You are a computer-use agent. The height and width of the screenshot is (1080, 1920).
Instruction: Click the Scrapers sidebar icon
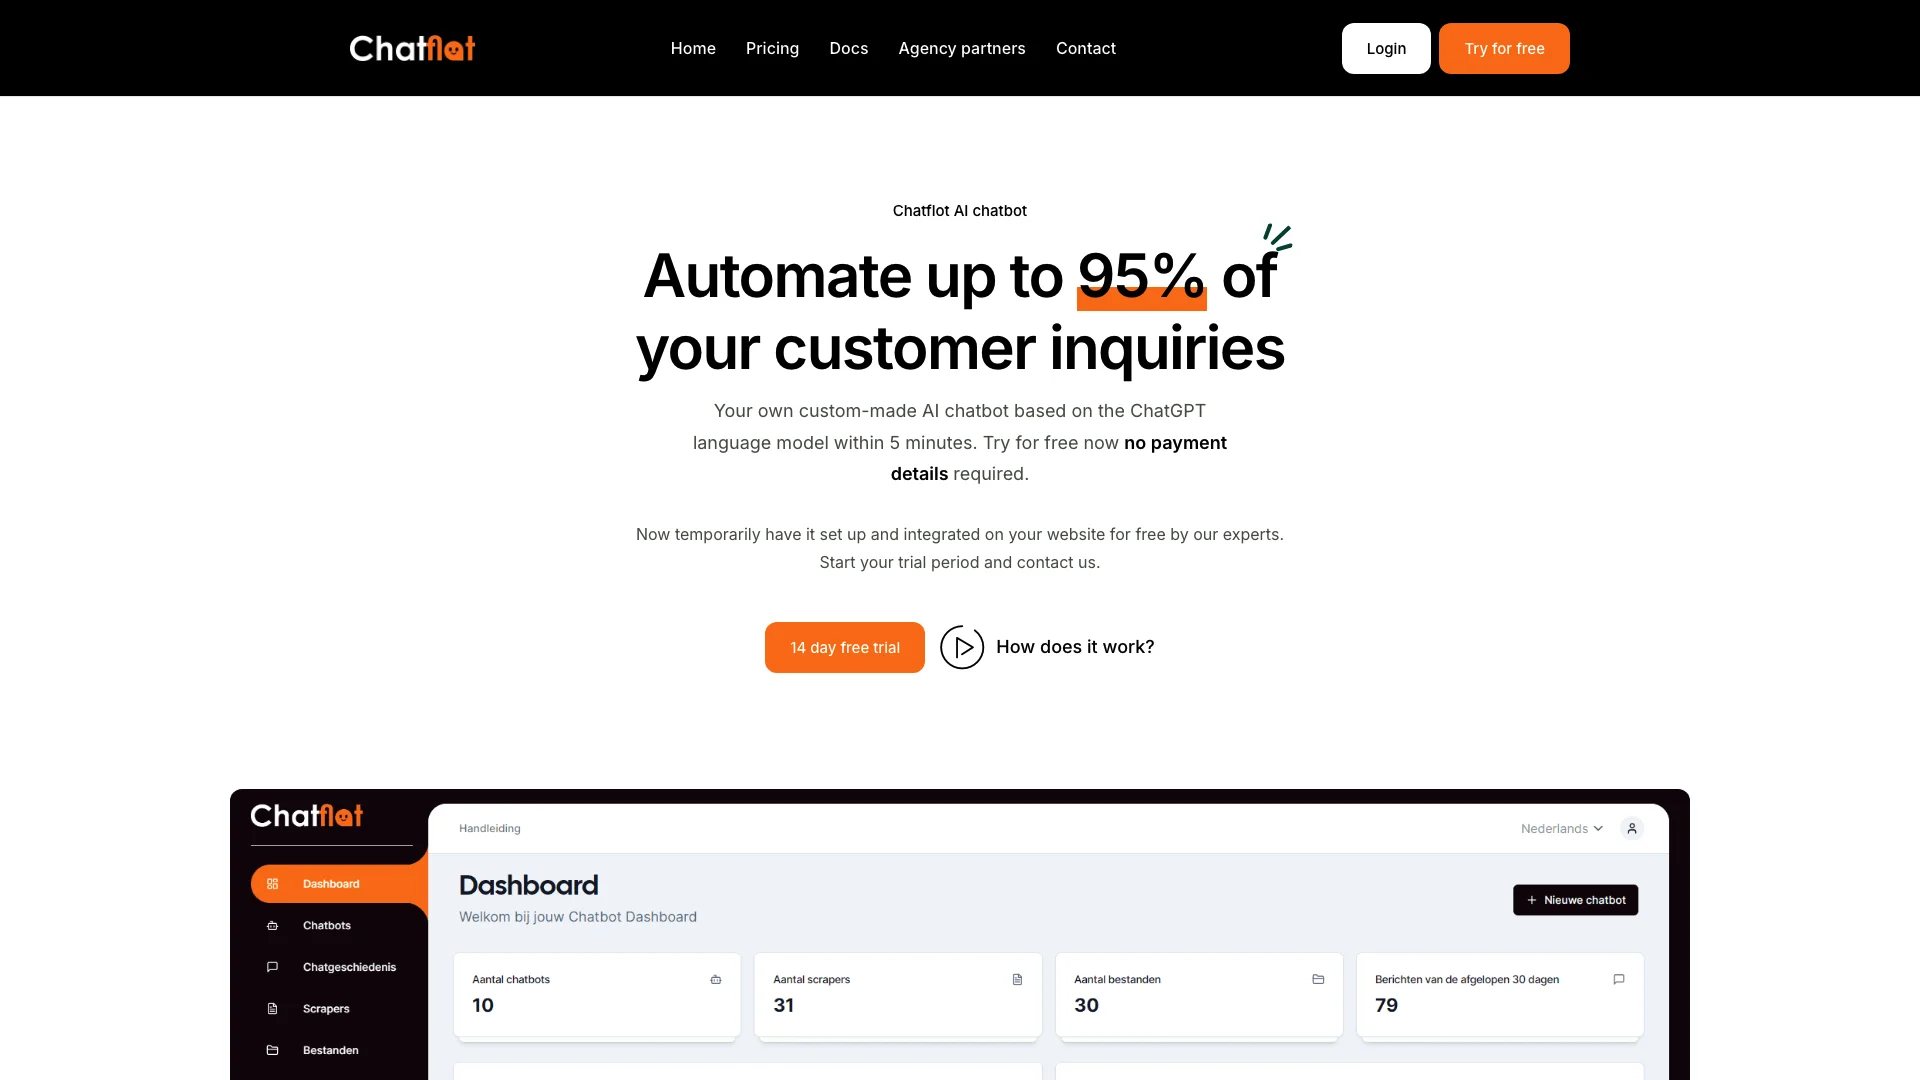(x=273, y=1007)
